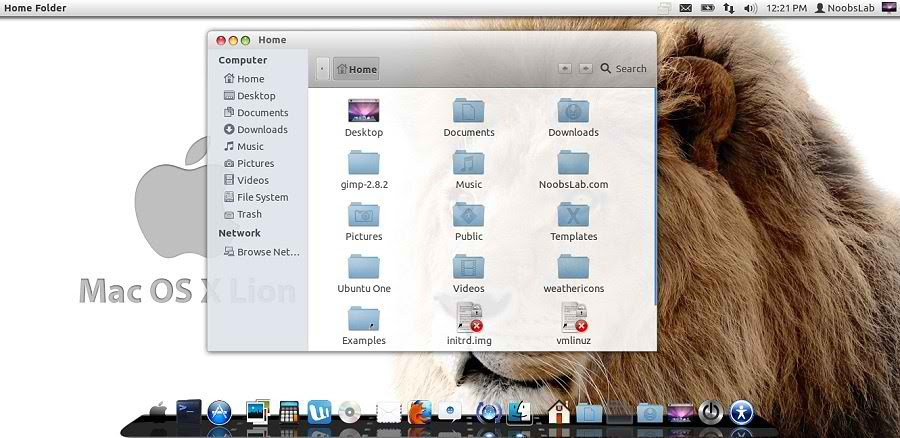The image size is (900, 438).
Task: Click the faded windows icon in top panel
Action: (664, 8)
